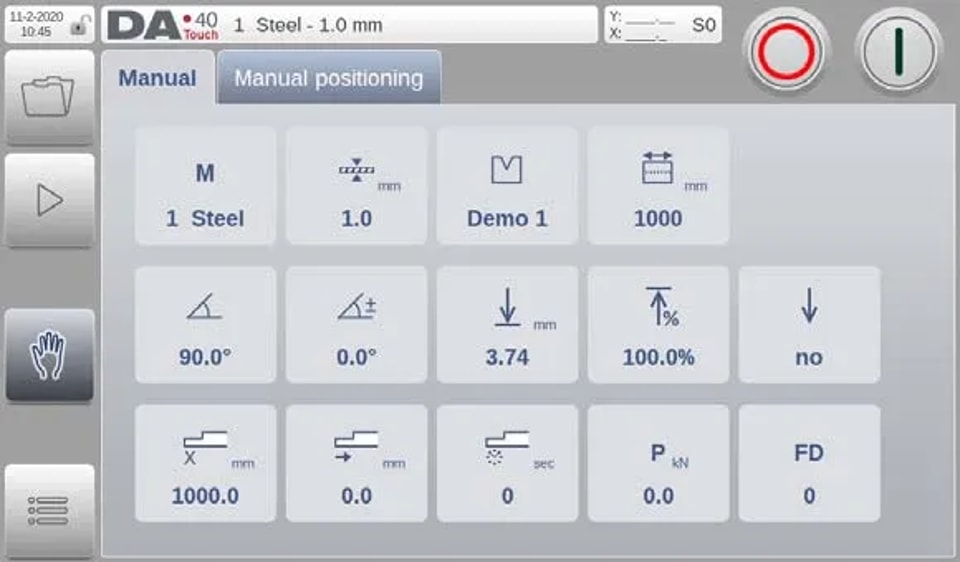Edit the sheet thickness 1.0 mm tile
The height and width of the screenshot is (562, 960).
[356, 185]
